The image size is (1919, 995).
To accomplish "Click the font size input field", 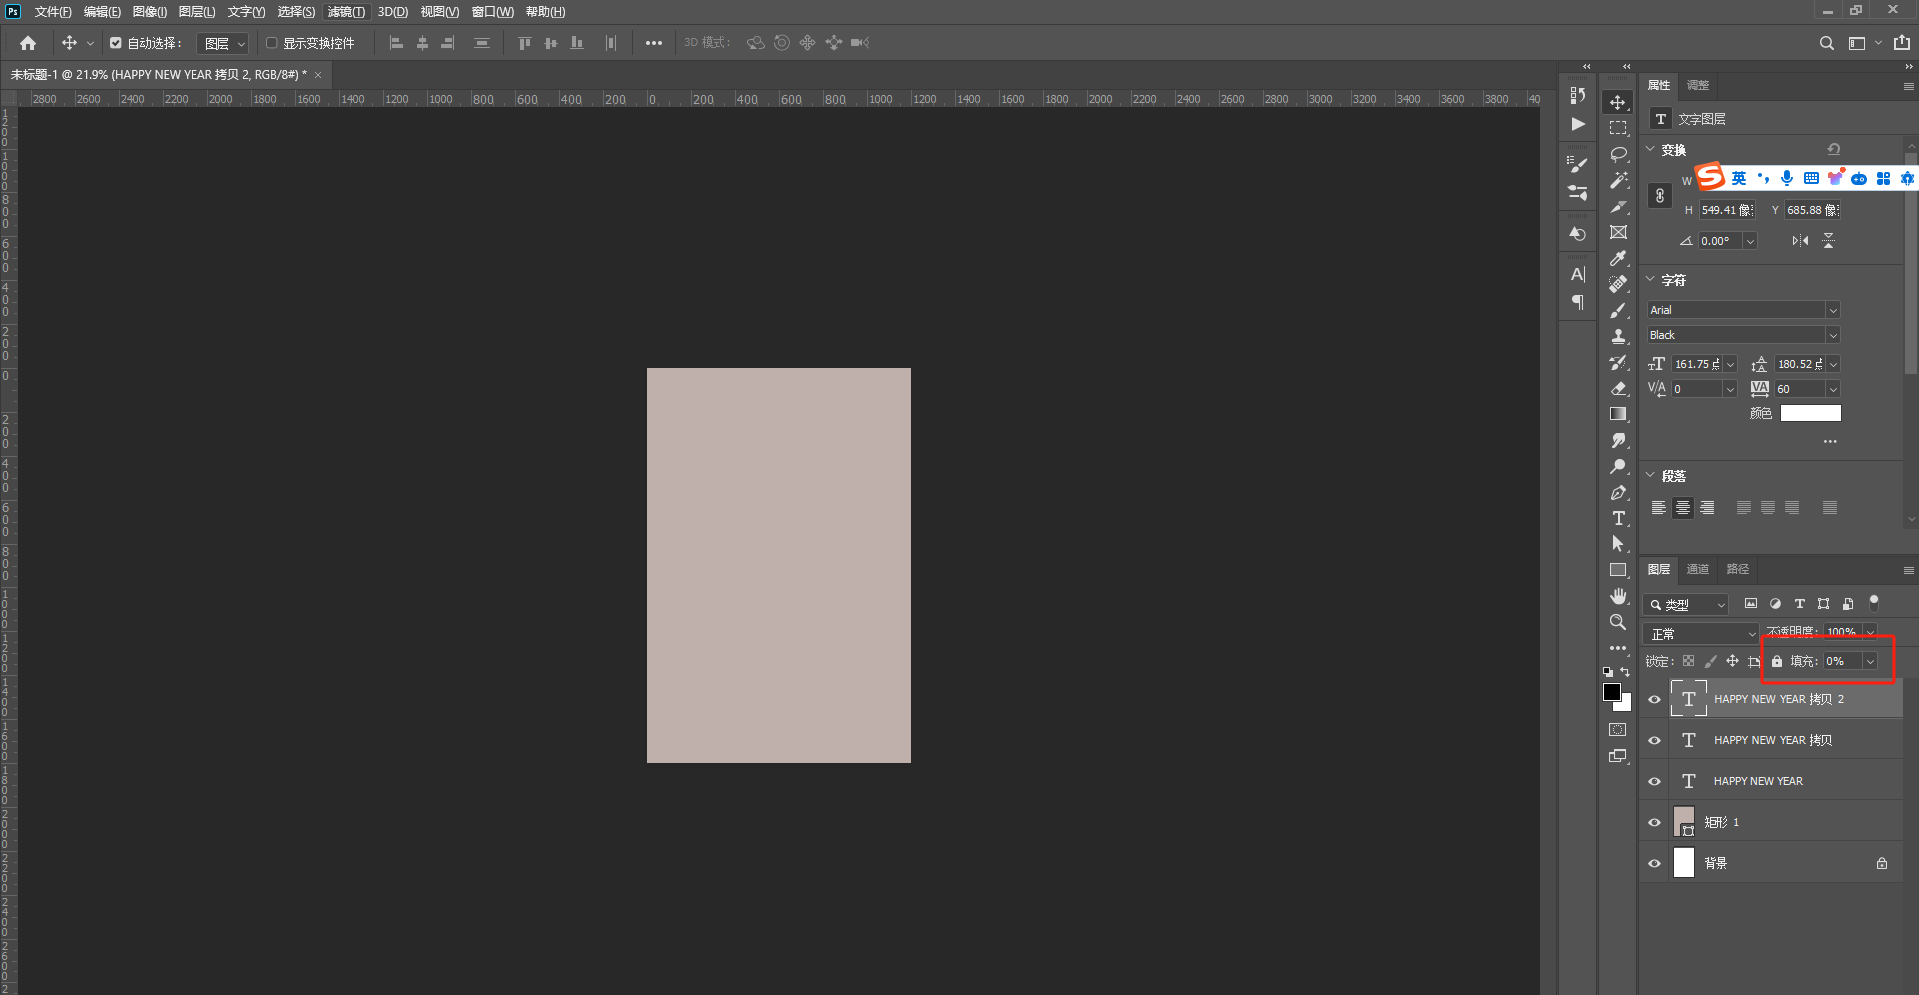I will coord(1696,364).
